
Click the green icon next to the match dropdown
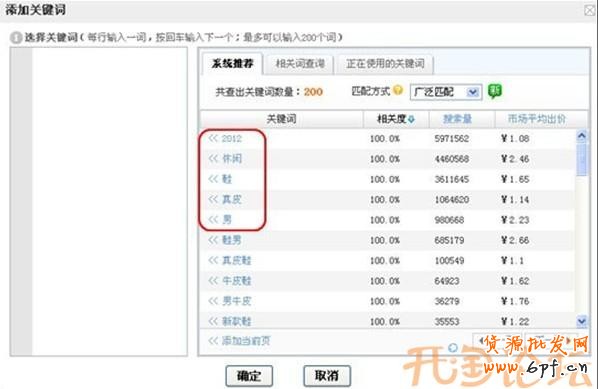495,91
